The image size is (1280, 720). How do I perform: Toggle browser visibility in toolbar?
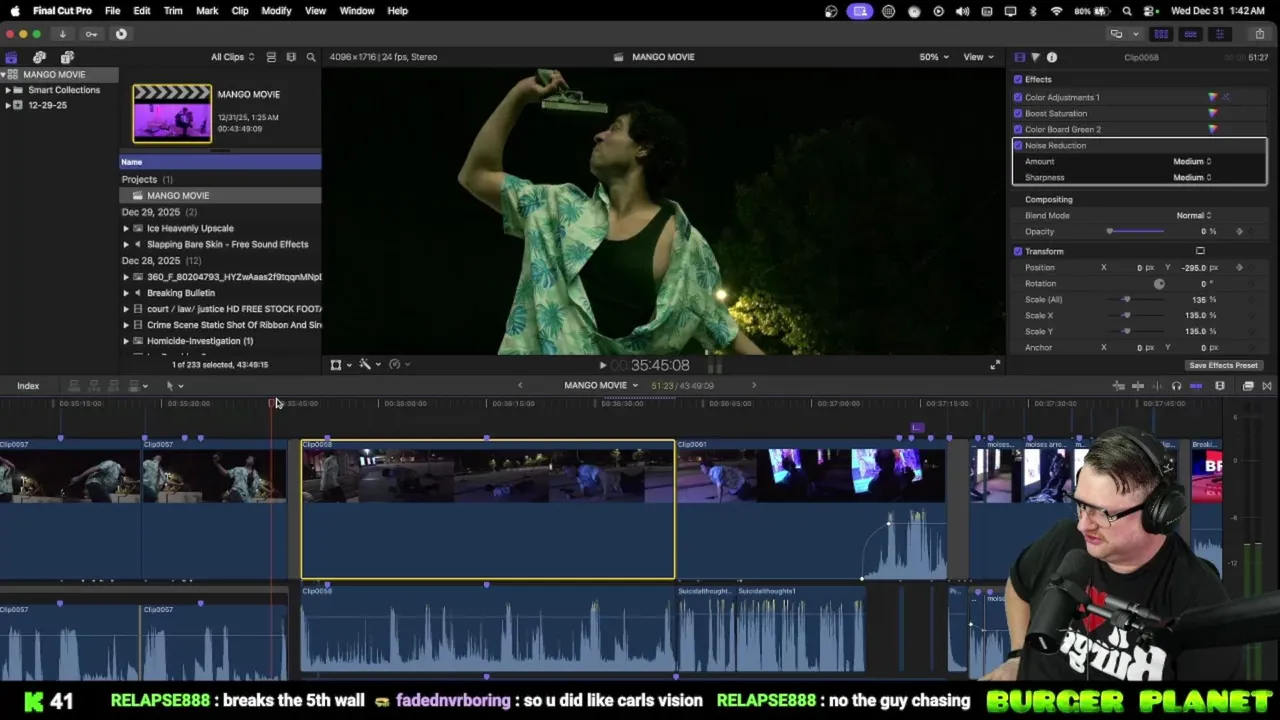click(x=1161, y=34)
